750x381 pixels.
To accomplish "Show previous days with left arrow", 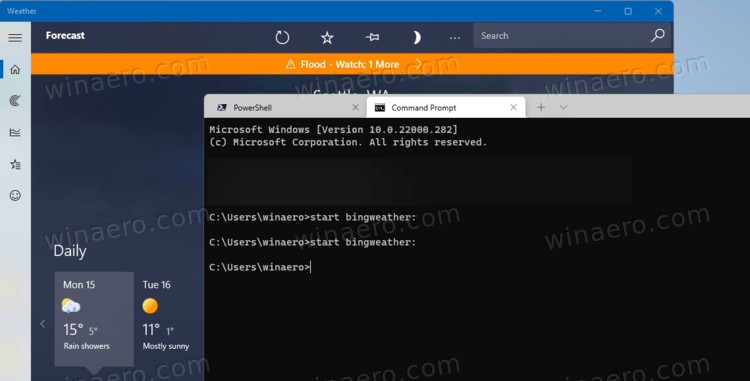I will click(x=43, y=324).
